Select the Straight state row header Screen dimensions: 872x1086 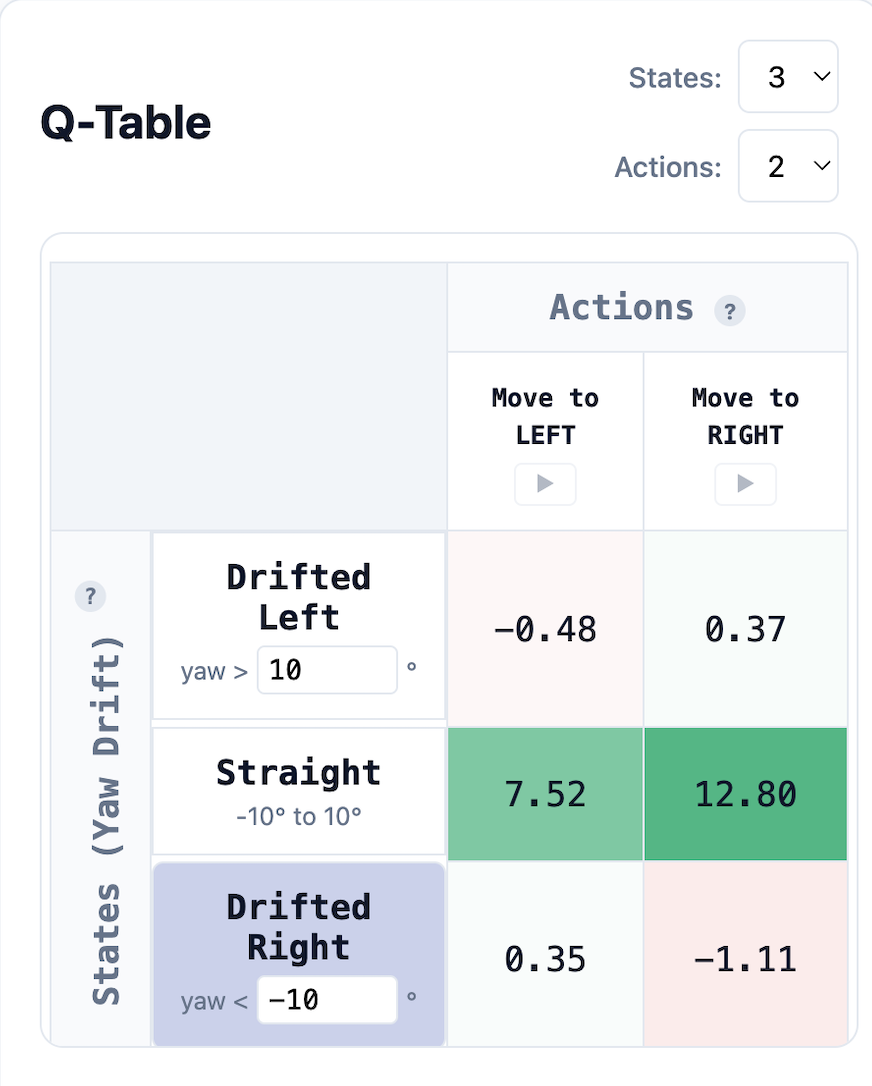click(299, 792)
